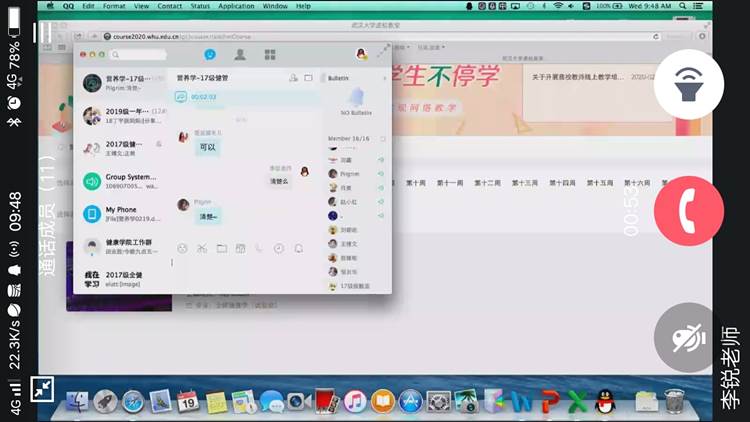Open the call members menu icon
750x422 pixels.
pos(43,33)
